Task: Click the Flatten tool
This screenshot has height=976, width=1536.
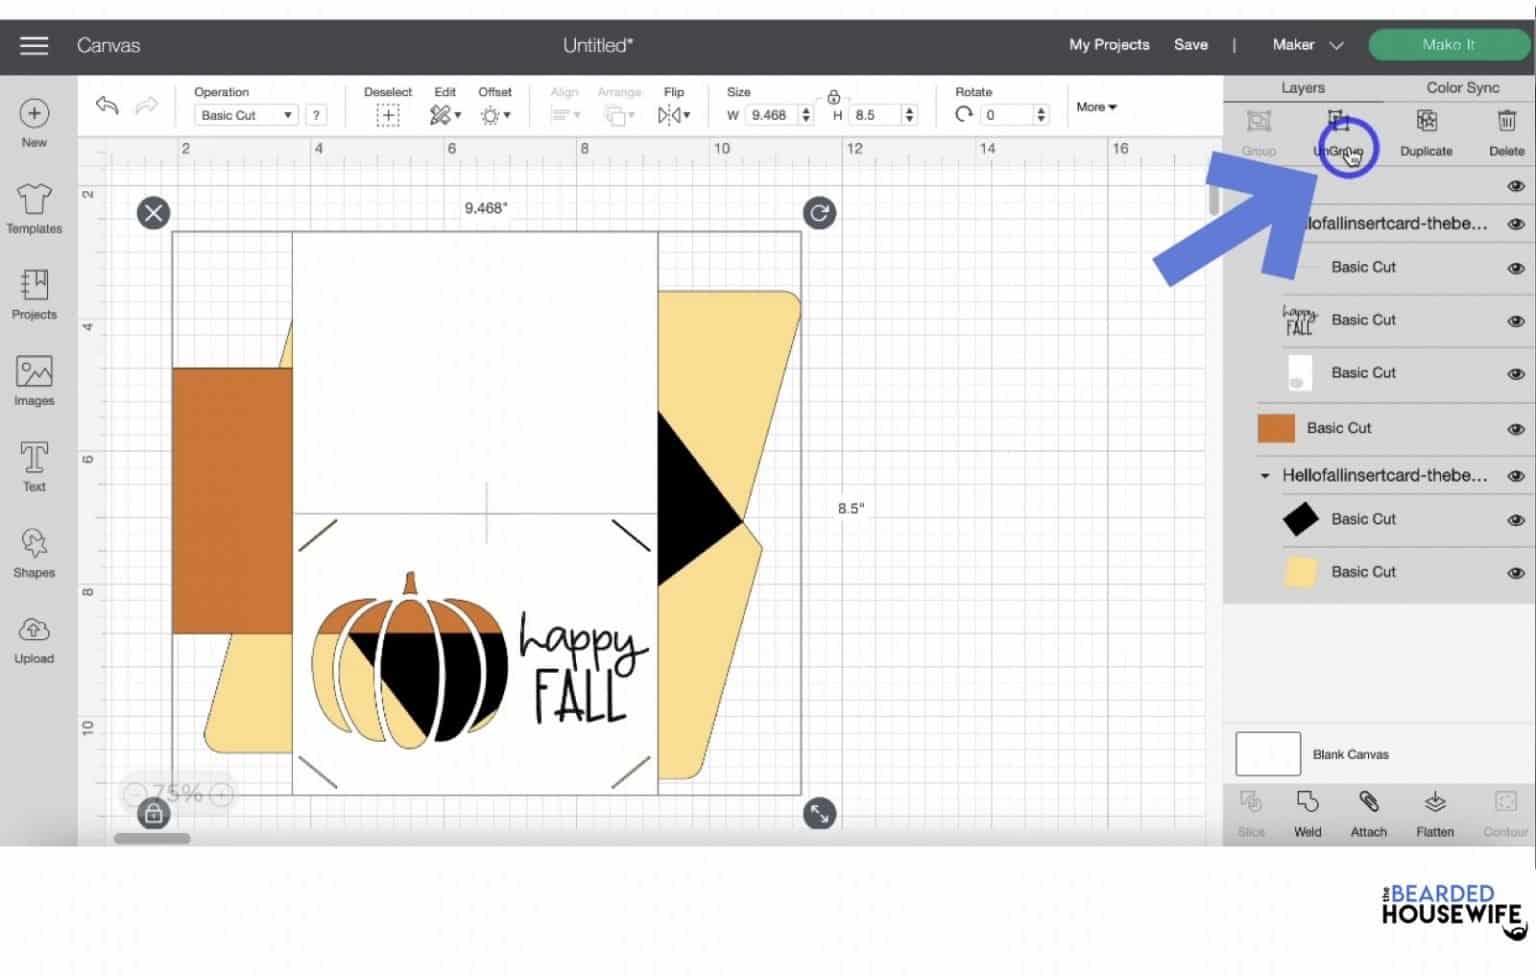Action: [1434, 812]
